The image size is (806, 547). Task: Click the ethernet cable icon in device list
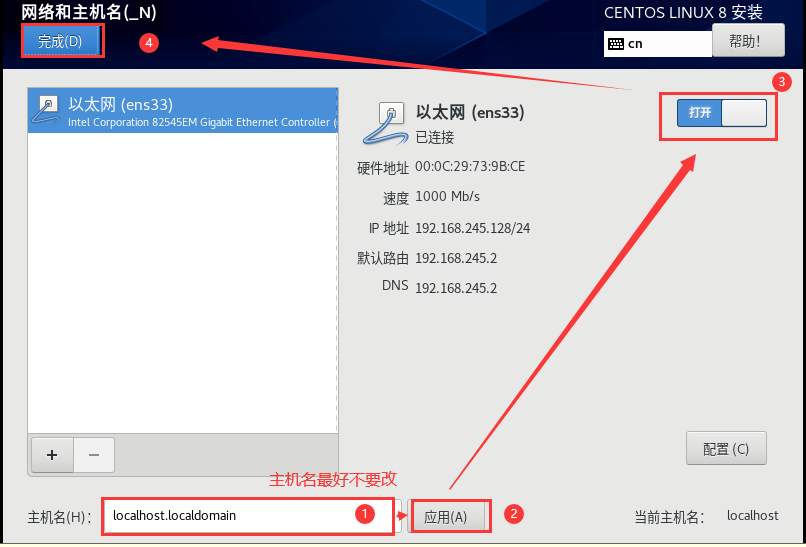click(x=45, y=111)
